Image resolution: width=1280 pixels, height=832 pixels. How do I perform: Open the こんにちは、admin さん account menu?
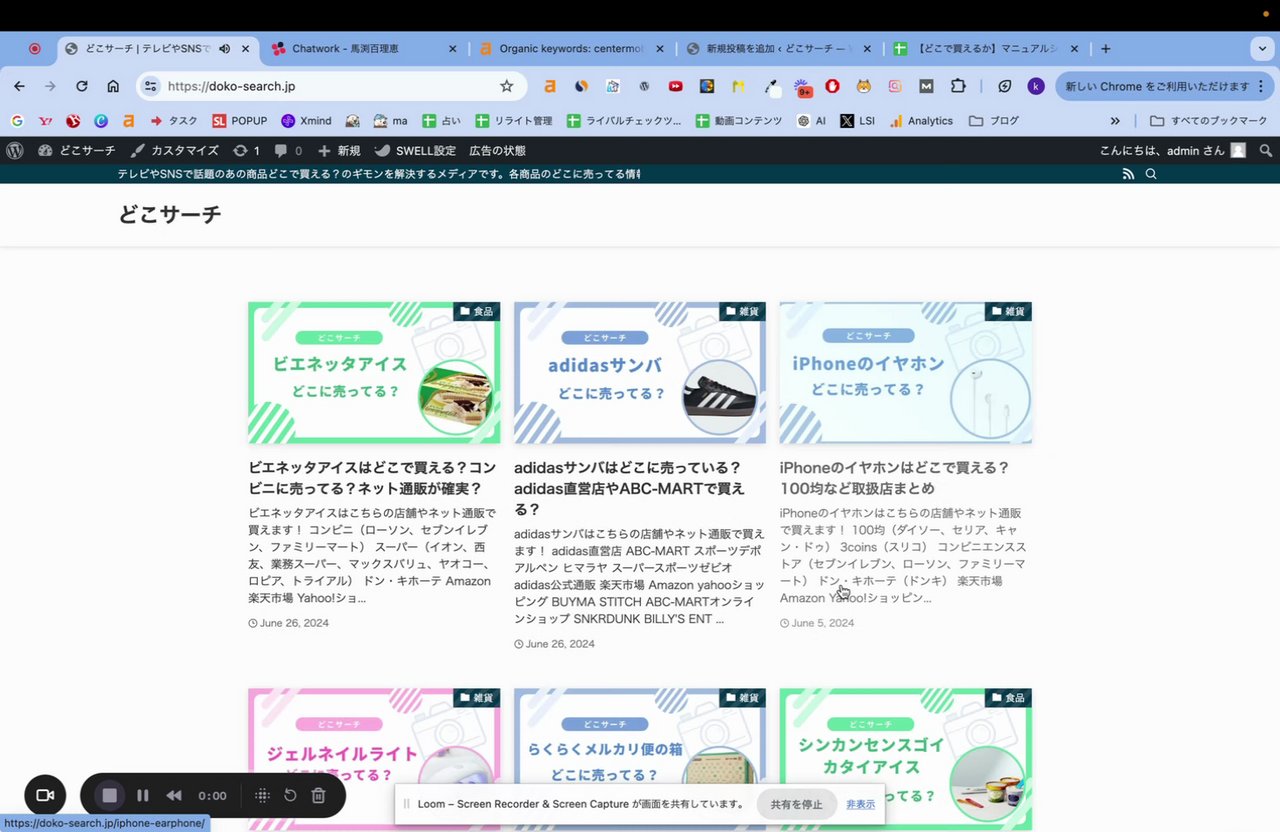click(1173, 150)
